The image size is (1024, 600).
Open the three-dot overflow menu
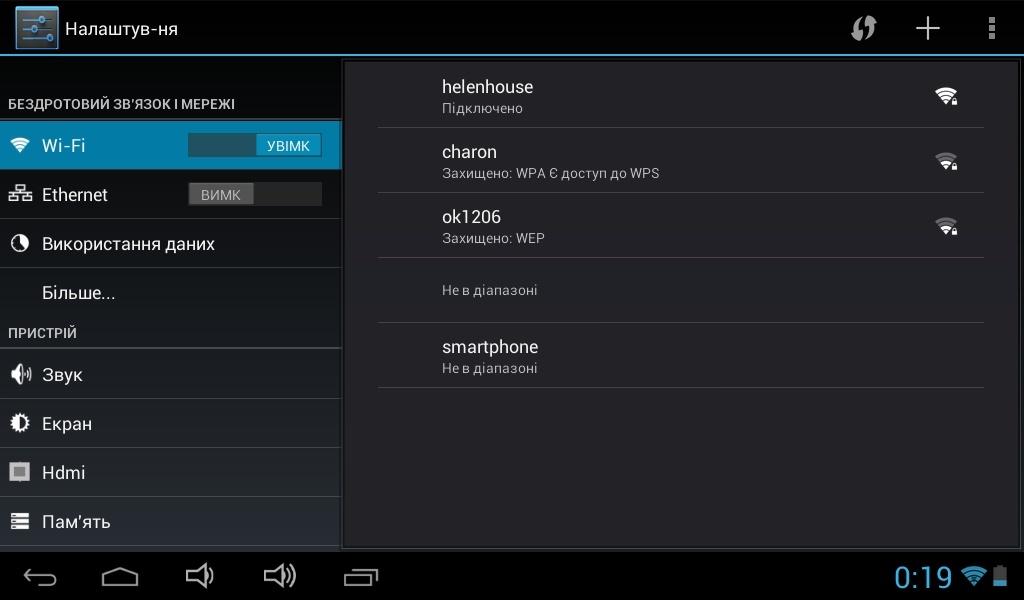coord(991,28)
